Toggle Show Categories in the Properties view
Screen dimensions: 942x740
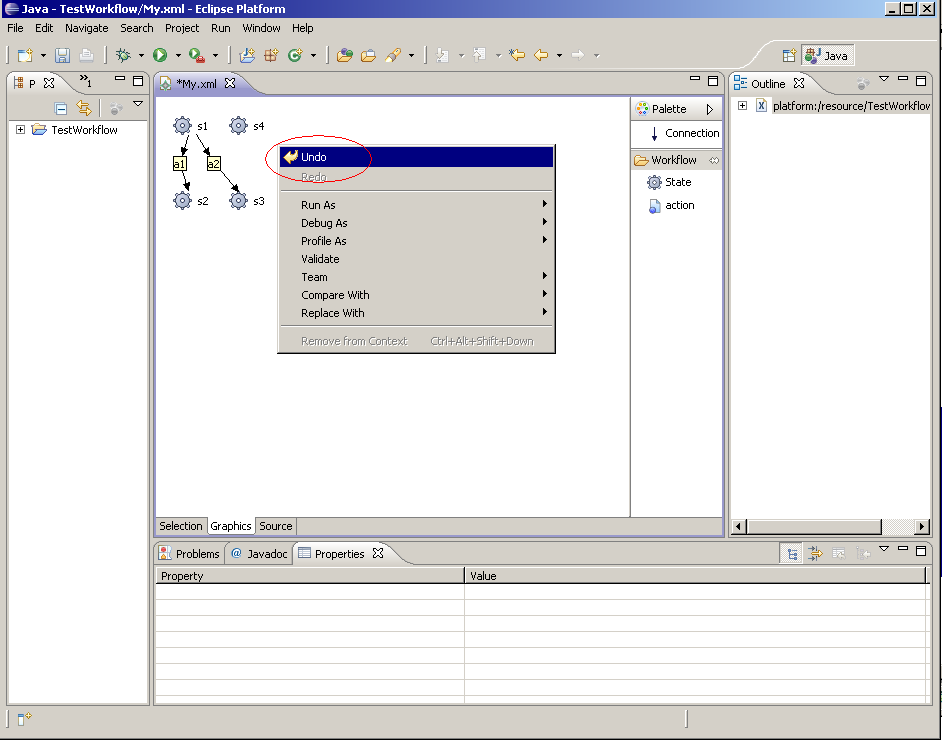[x=792, y=553]
